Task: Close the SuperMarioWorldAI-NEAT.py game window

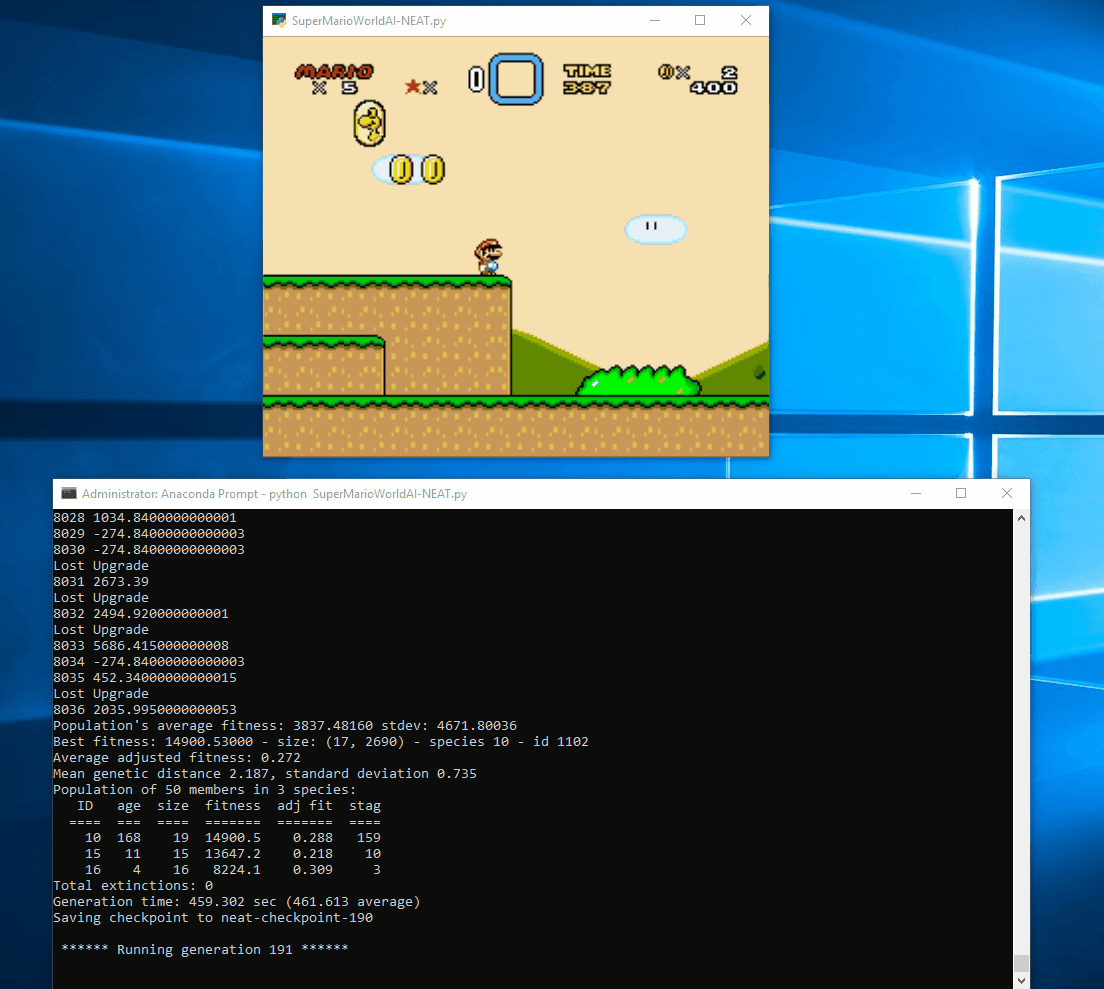Action: click(746, 20)
